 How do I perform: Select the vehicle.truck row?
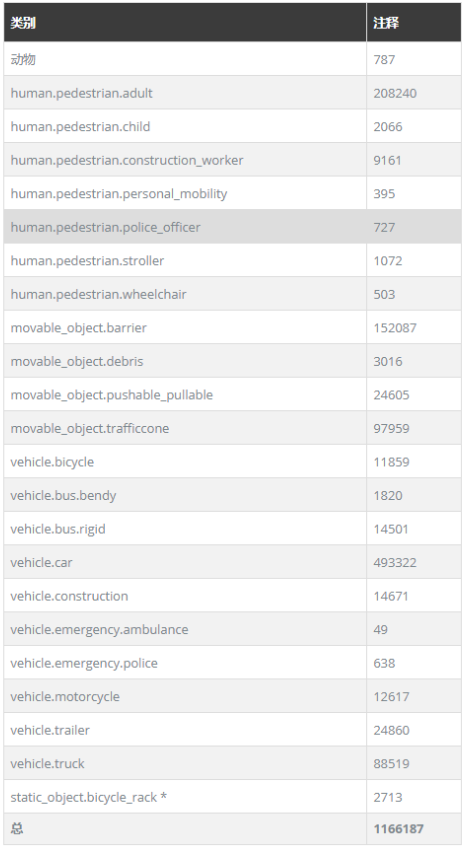232,763
